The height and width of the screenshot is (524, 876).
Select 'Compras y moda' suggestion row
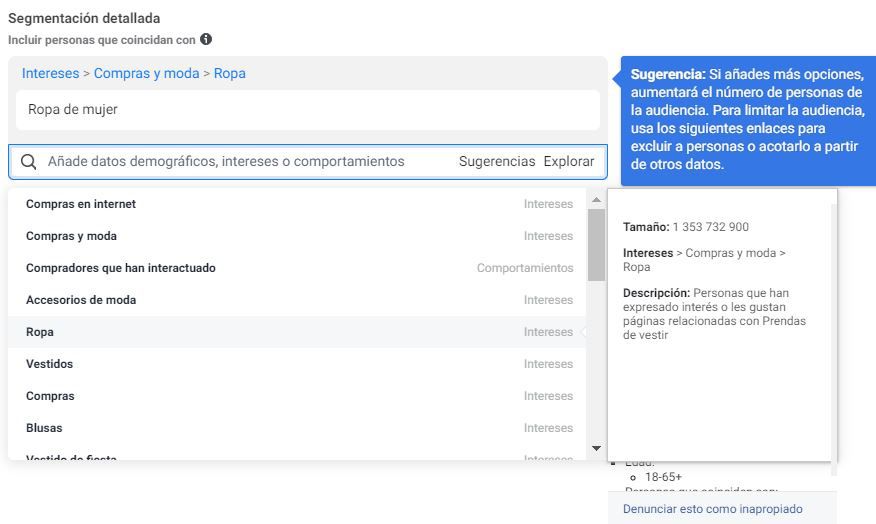(297, 236)
